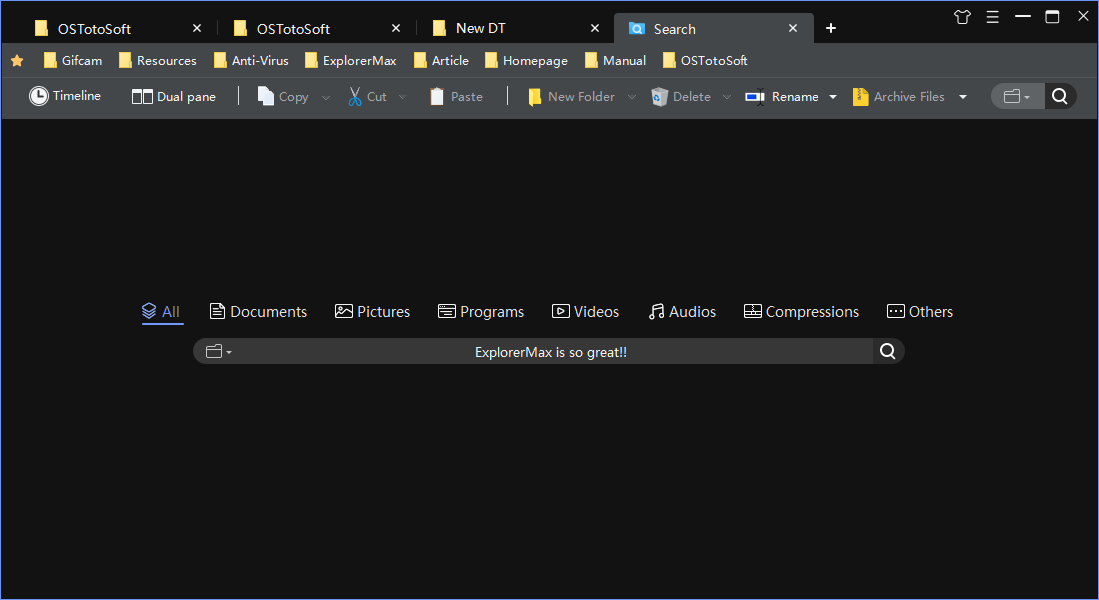Filter search by Programs
This screenshot has width=1099, height=600.
click(481, 311)
